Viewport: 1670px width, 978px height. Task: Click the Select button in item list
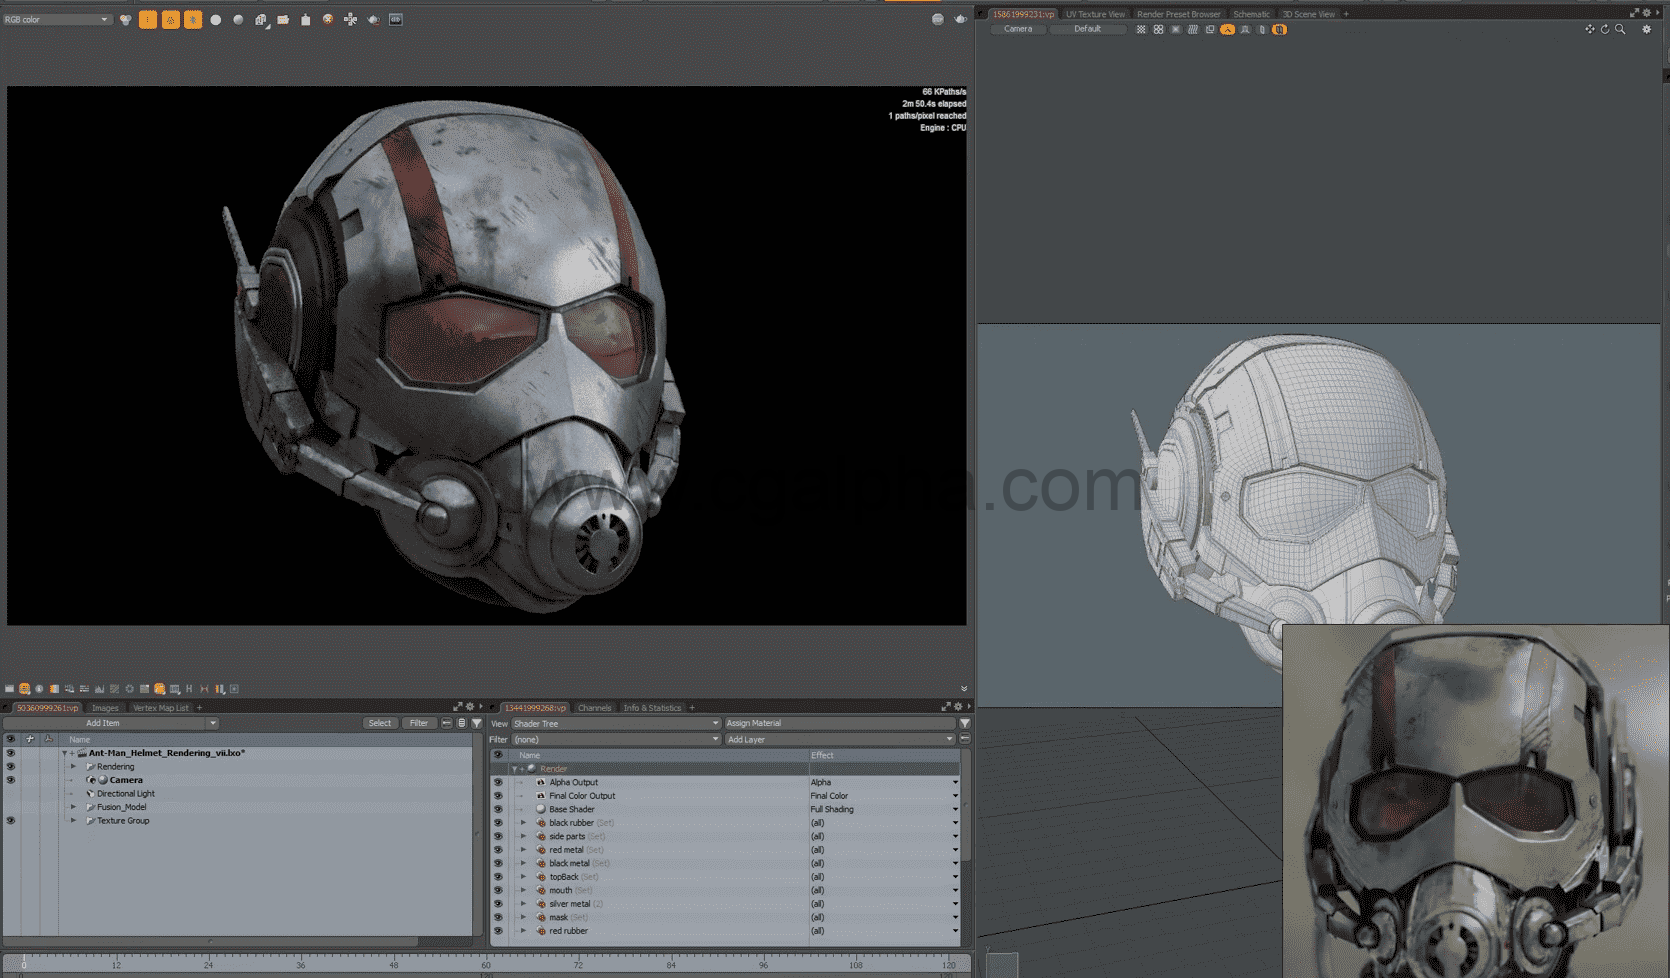380,723
